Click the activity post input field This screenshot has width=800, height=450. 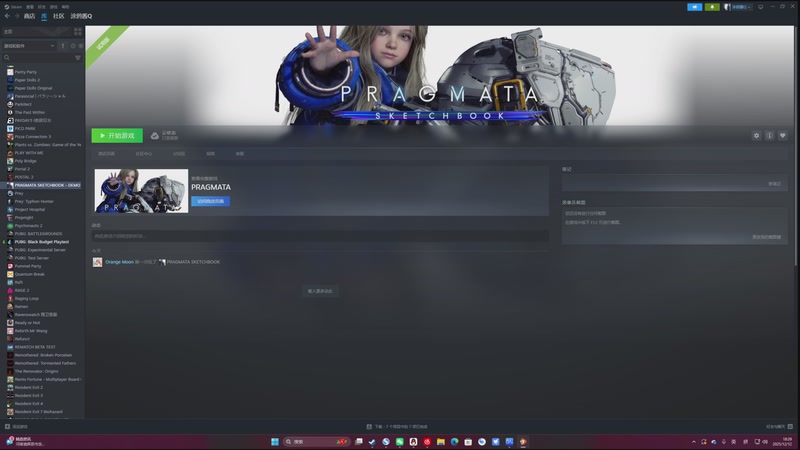tap(320, 236)
